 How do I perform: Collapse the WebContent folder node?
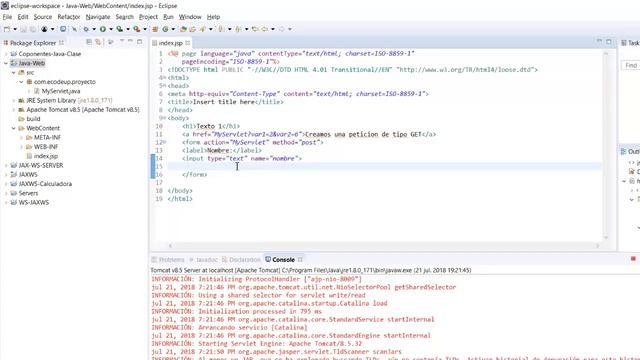click(13, 128)
